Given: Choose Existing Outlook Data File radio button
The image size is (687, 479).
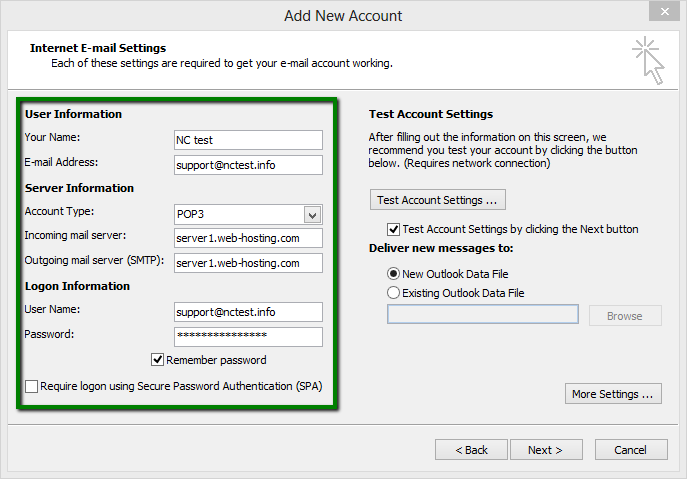Looking at the screenshot, I should tap(393, 293).
